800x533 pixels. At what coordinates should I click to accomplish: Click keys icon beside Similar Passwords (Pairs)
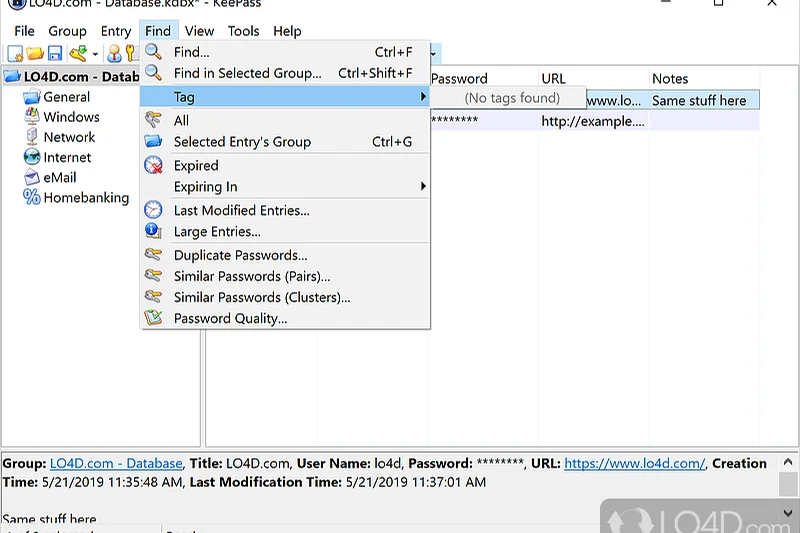tap(153, 275)
